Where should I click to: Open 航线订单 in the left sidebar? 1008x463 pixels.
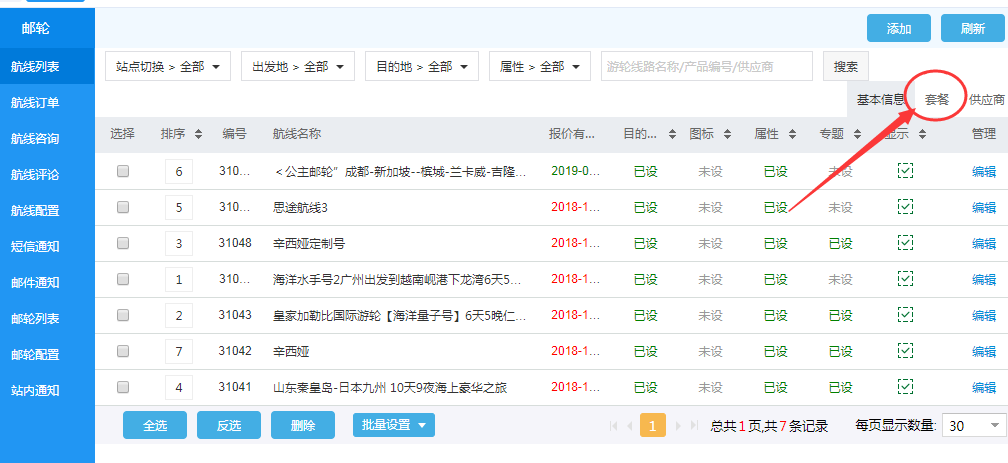pos(35,102)
